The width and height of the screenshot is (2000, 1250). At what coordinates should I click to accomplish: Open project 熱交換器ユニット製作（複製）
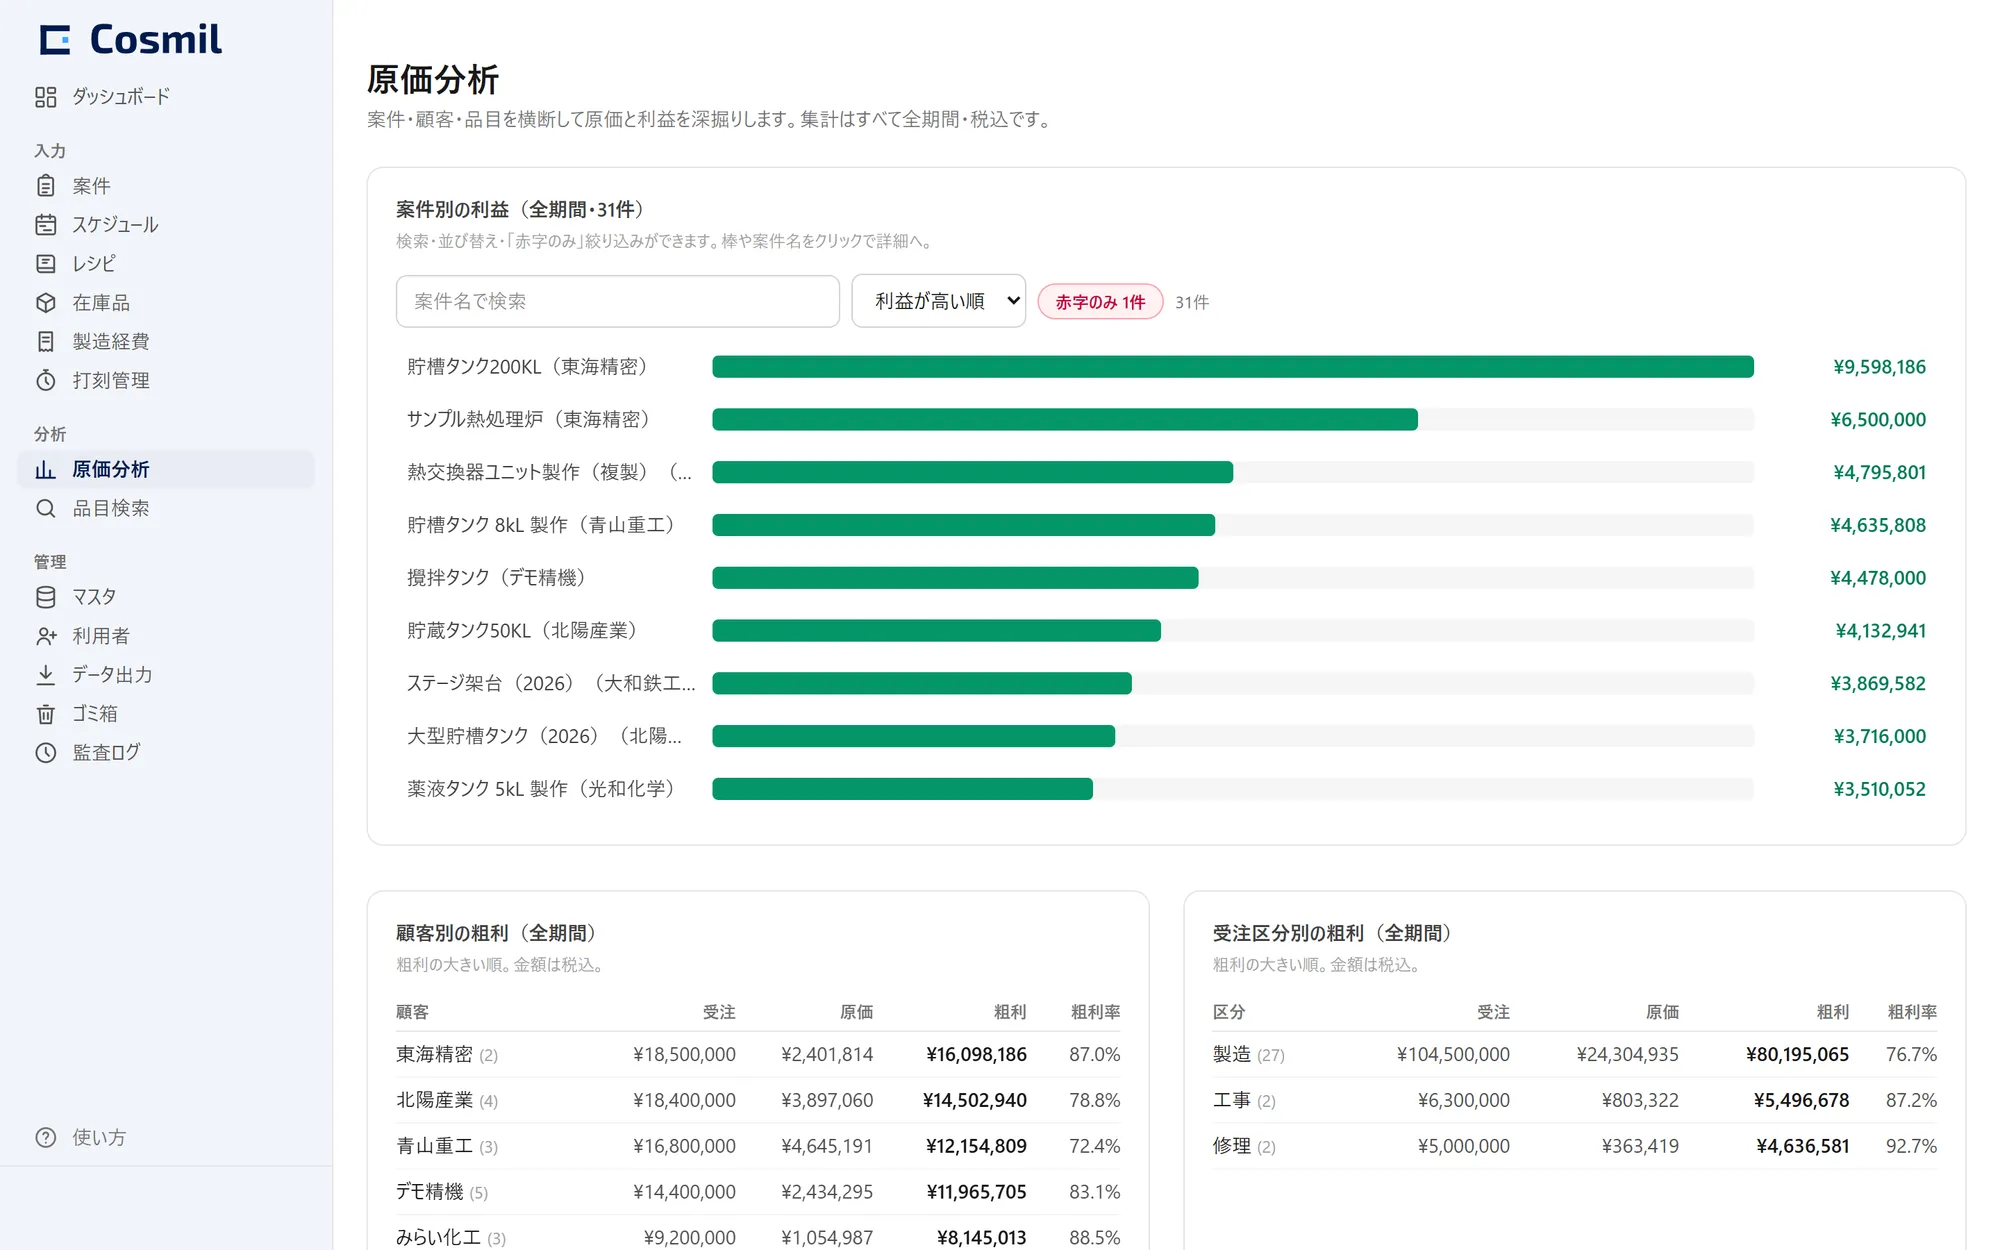[550, 472]
